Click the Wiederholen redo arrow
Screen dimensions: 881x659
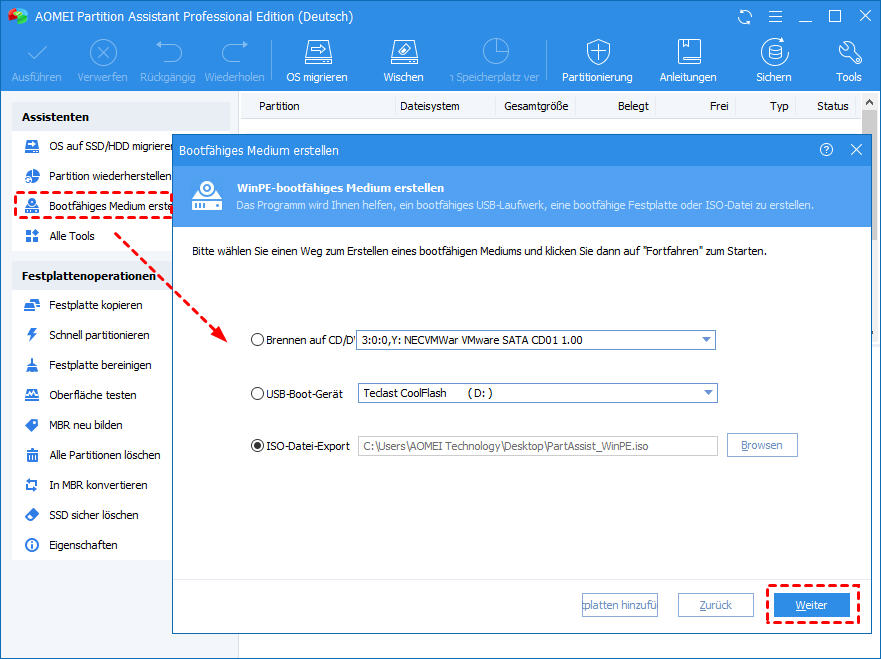click(x=234, y=52)
